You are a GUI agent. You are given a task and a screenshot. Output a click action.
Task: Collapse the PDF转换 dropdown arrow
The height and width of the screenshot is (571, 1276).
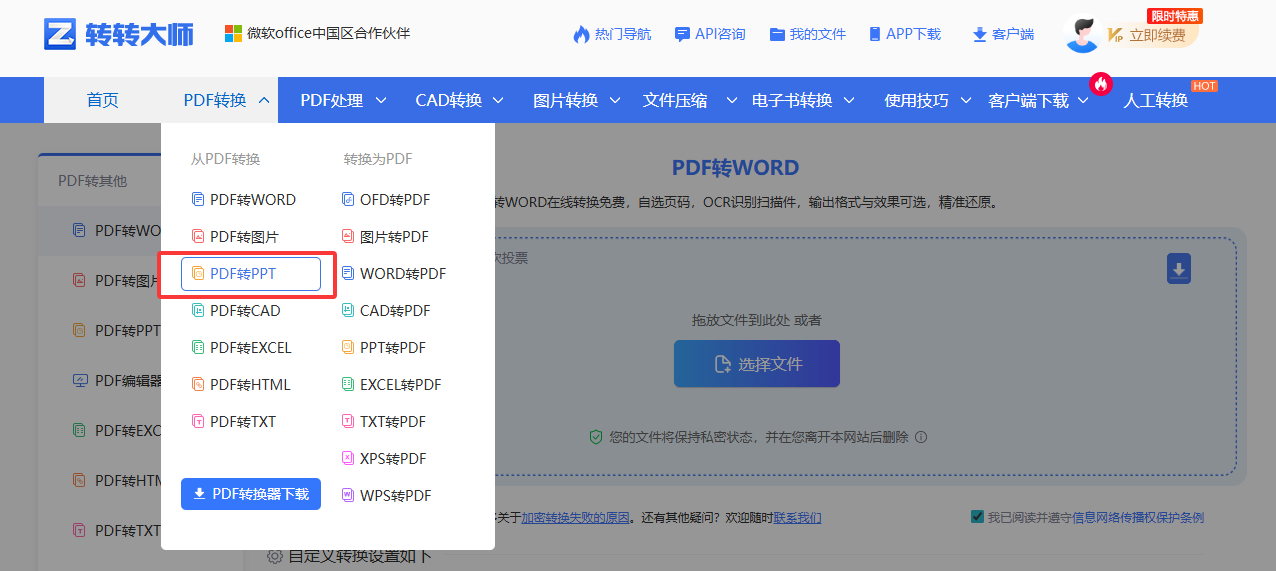(264, 100)
